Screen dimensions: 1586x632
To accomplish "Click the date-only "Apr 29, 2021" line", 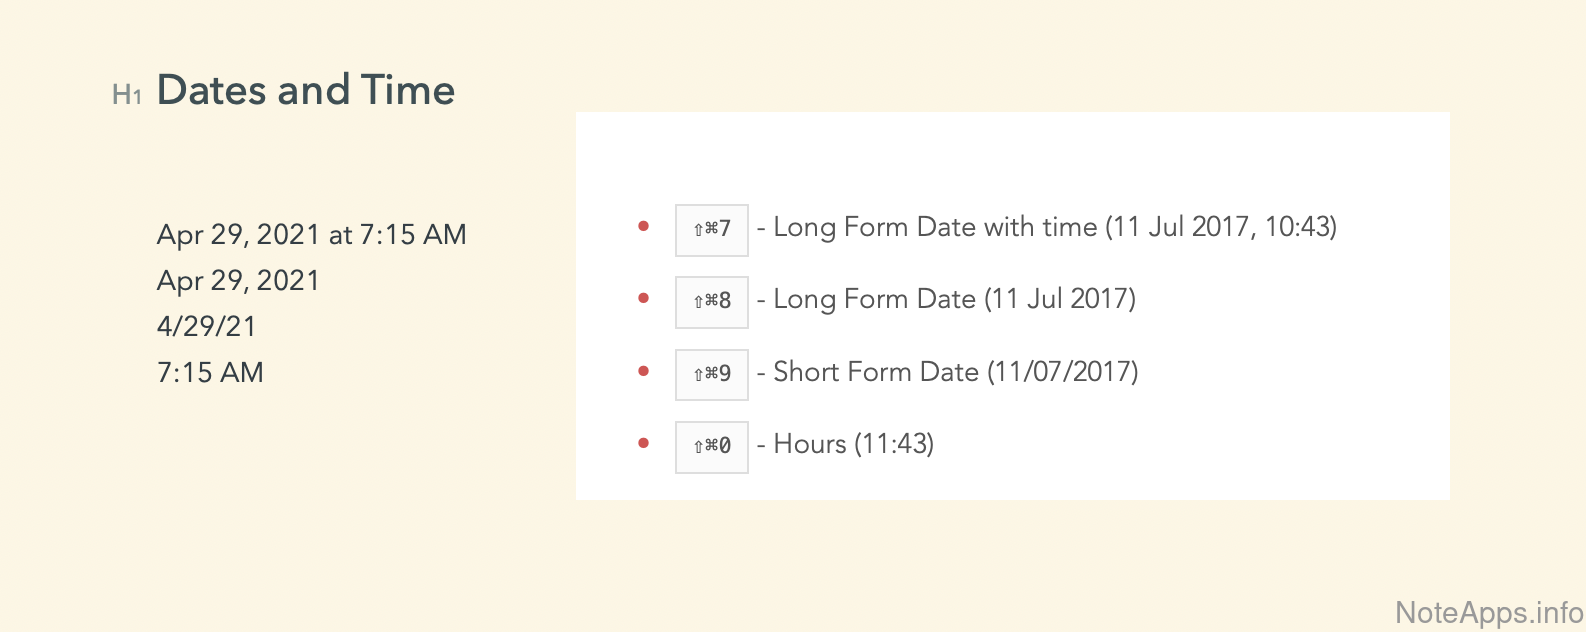I will click(x=238, y=281).
